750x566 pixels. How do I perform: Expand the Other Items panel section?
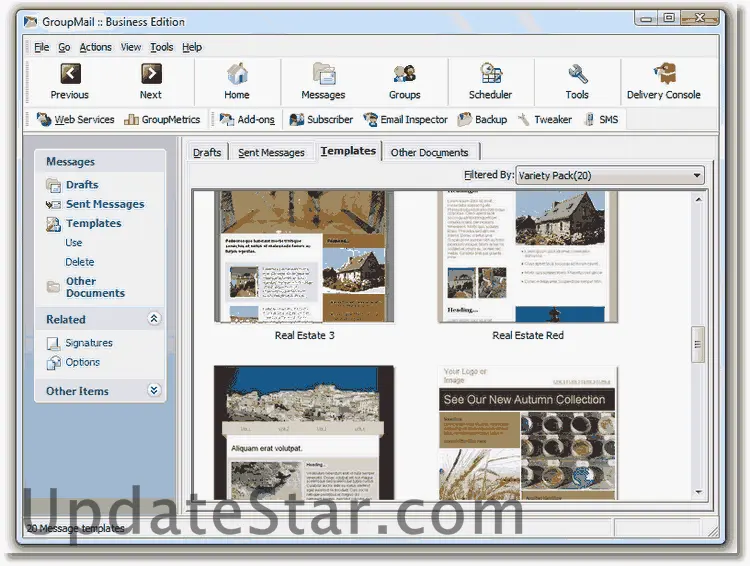tap(154, 391)
